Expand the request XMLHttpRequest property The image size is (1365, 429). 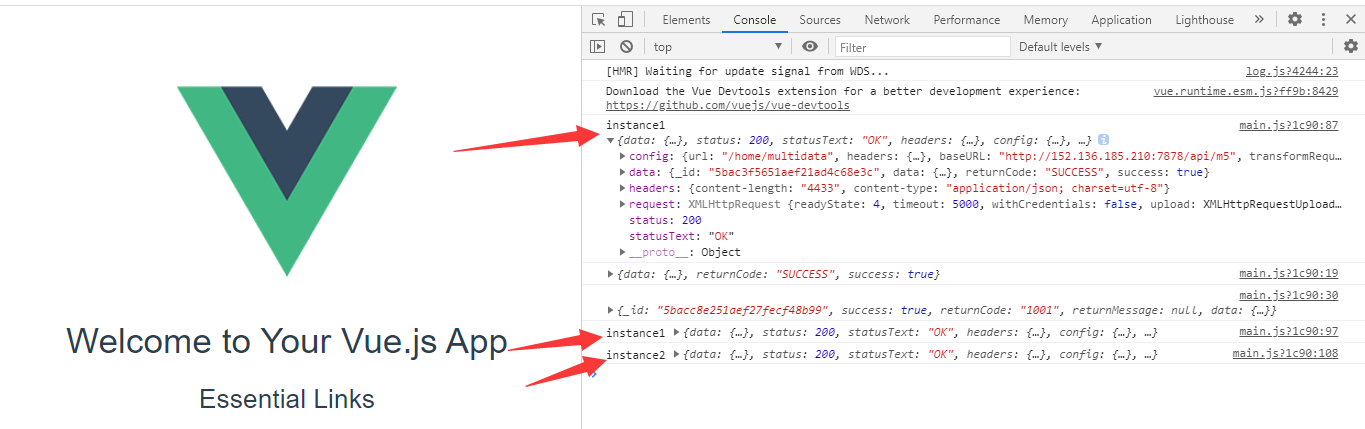point(623,204)
